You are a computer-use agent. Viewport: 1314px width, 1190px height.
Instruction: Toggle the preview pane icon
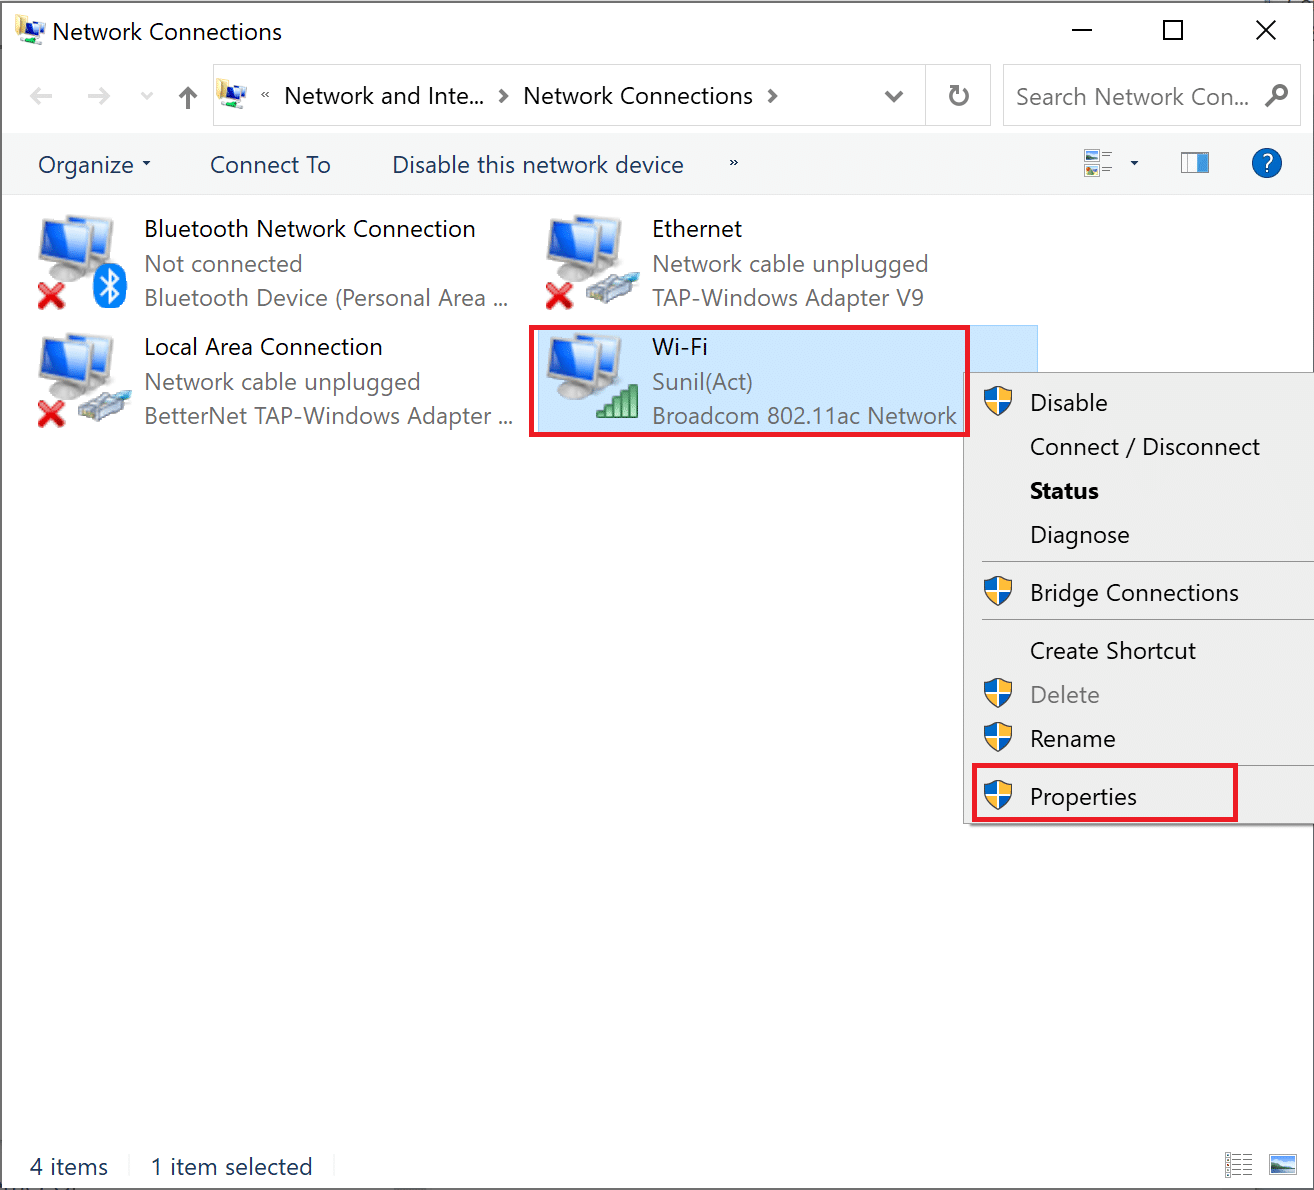[x=1194, y=163]
